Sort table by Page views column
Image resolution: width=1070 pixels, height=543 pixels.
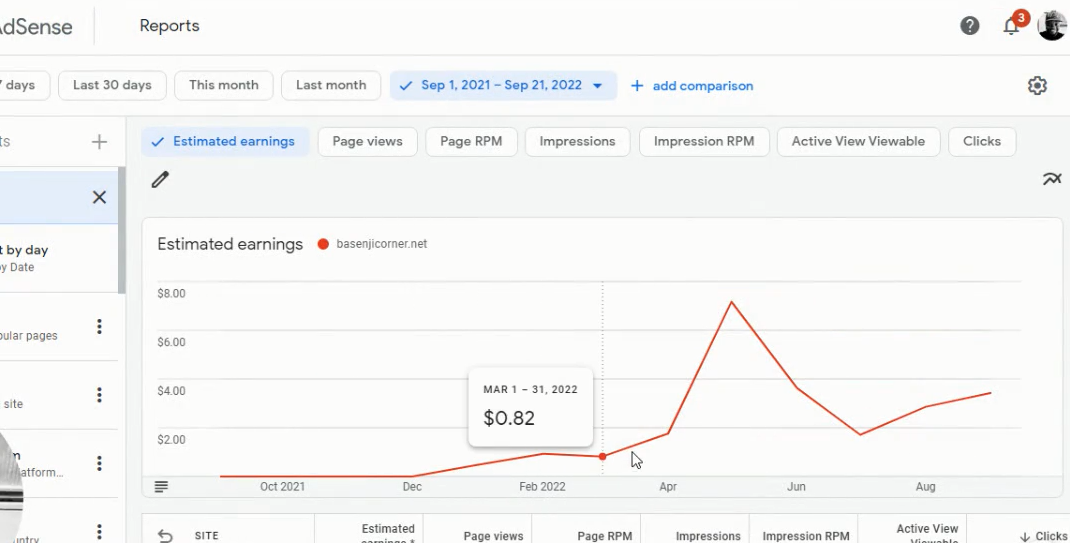(x=493, y=536)
